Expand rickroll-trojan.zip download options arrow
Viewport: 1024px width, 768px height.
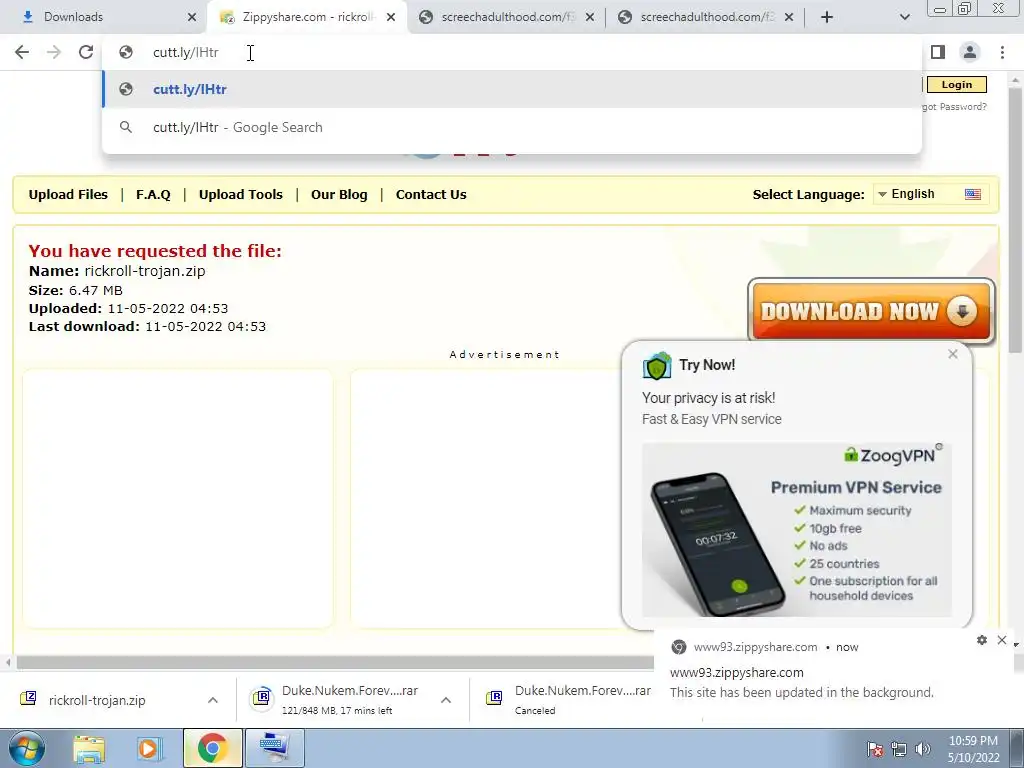click(213, 700)
